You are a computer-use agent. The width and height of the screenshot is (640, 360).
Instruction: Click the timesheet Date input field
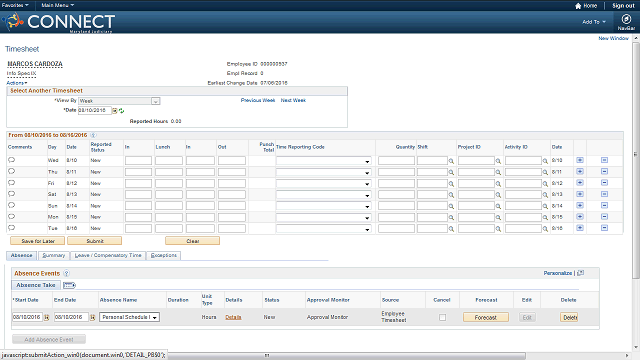[x=95, y=110]
